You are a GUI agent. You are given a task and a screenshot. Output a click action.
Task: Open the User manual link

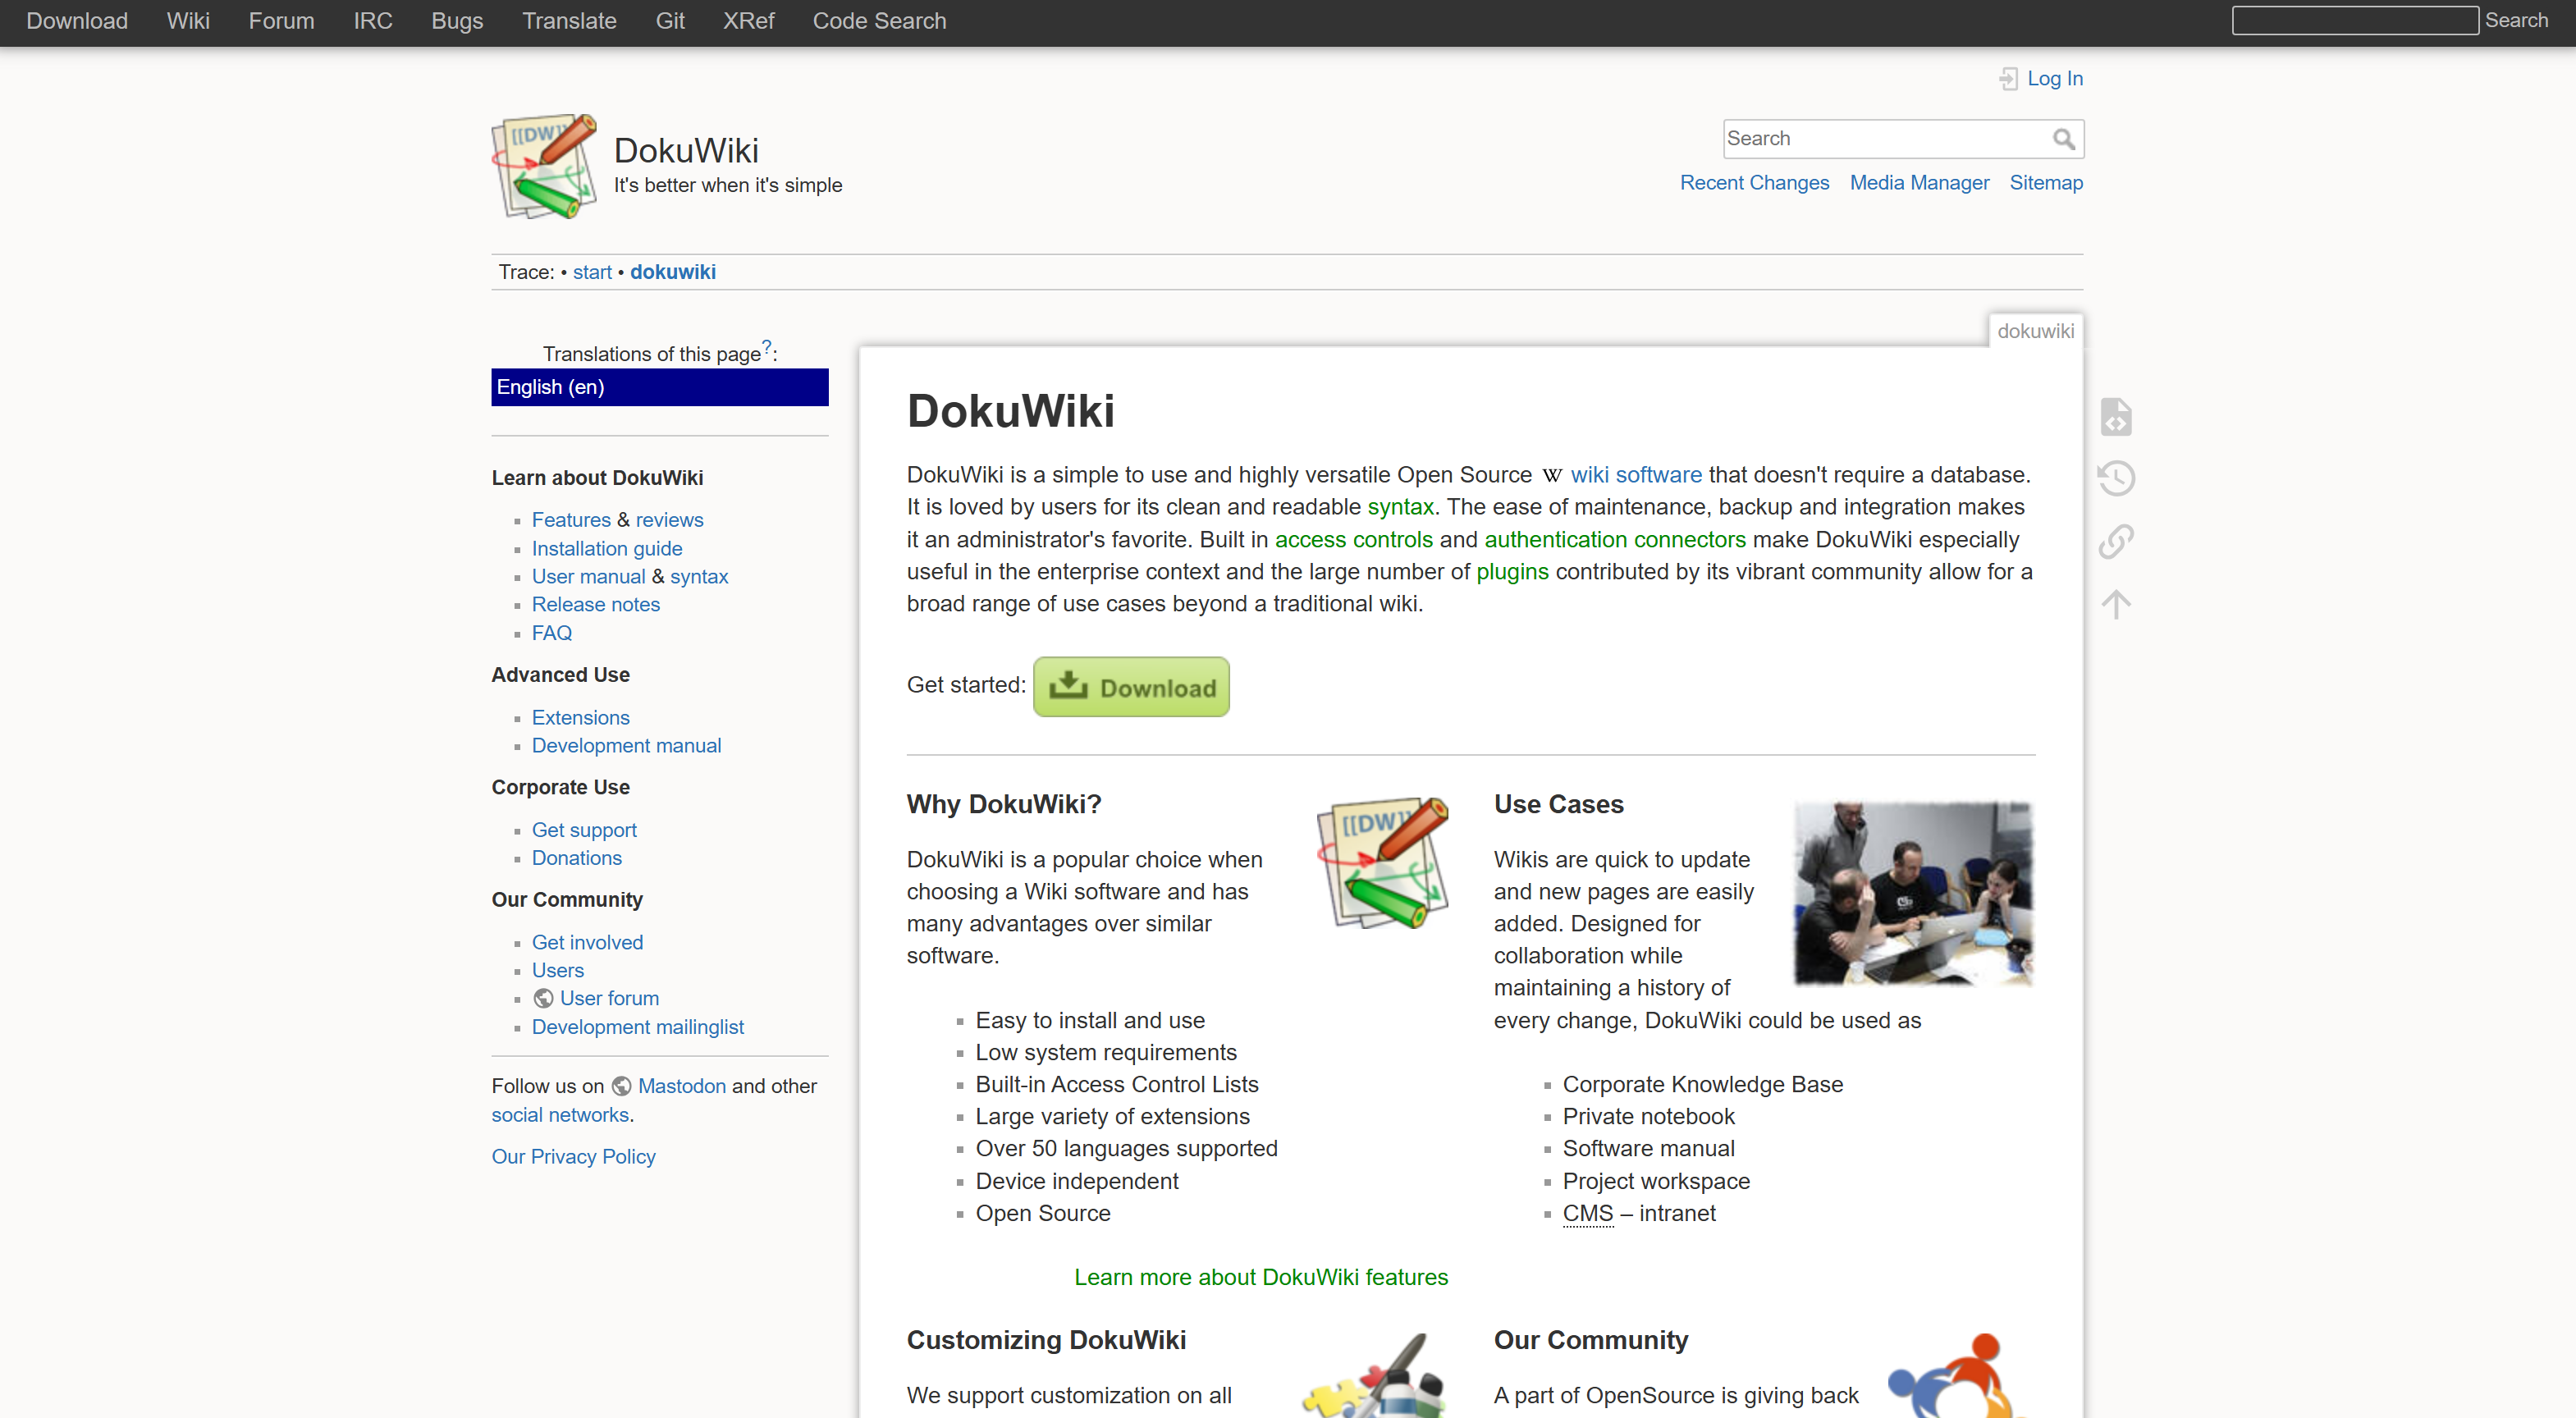point(588,577)
